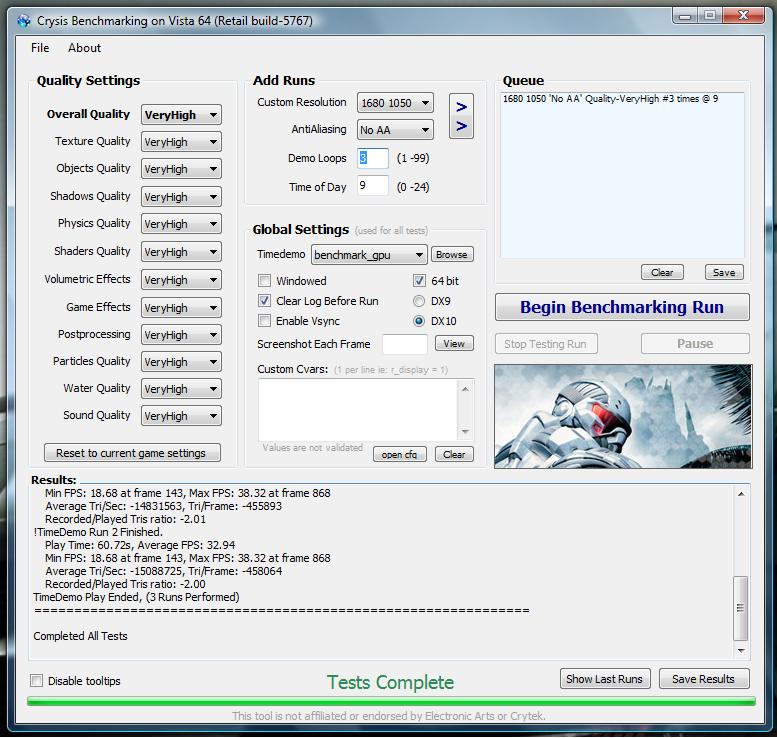
Task: Open the File menu
Action: click(x=40, y=48)
